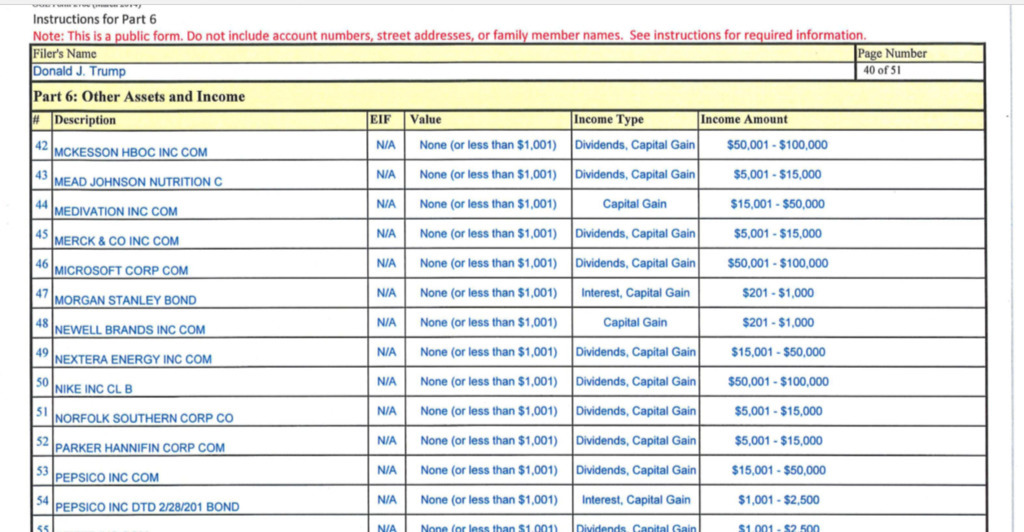1024x532 pixels.
Task: Click the EIF column header
Action: (381, 120)
